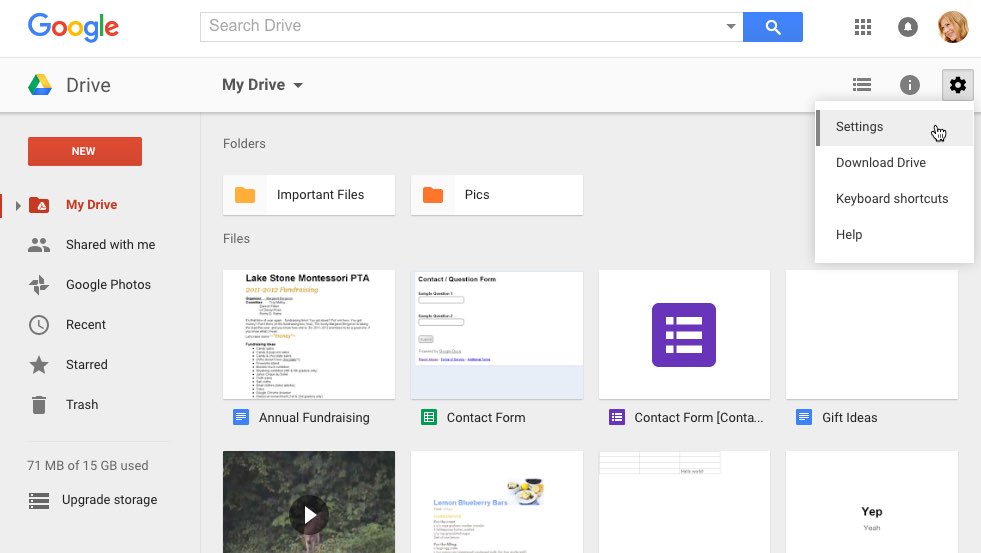Viewport: 981px width, 553px height.
Task: Choose Settings from the gear menu
Action: click(895, 127)
